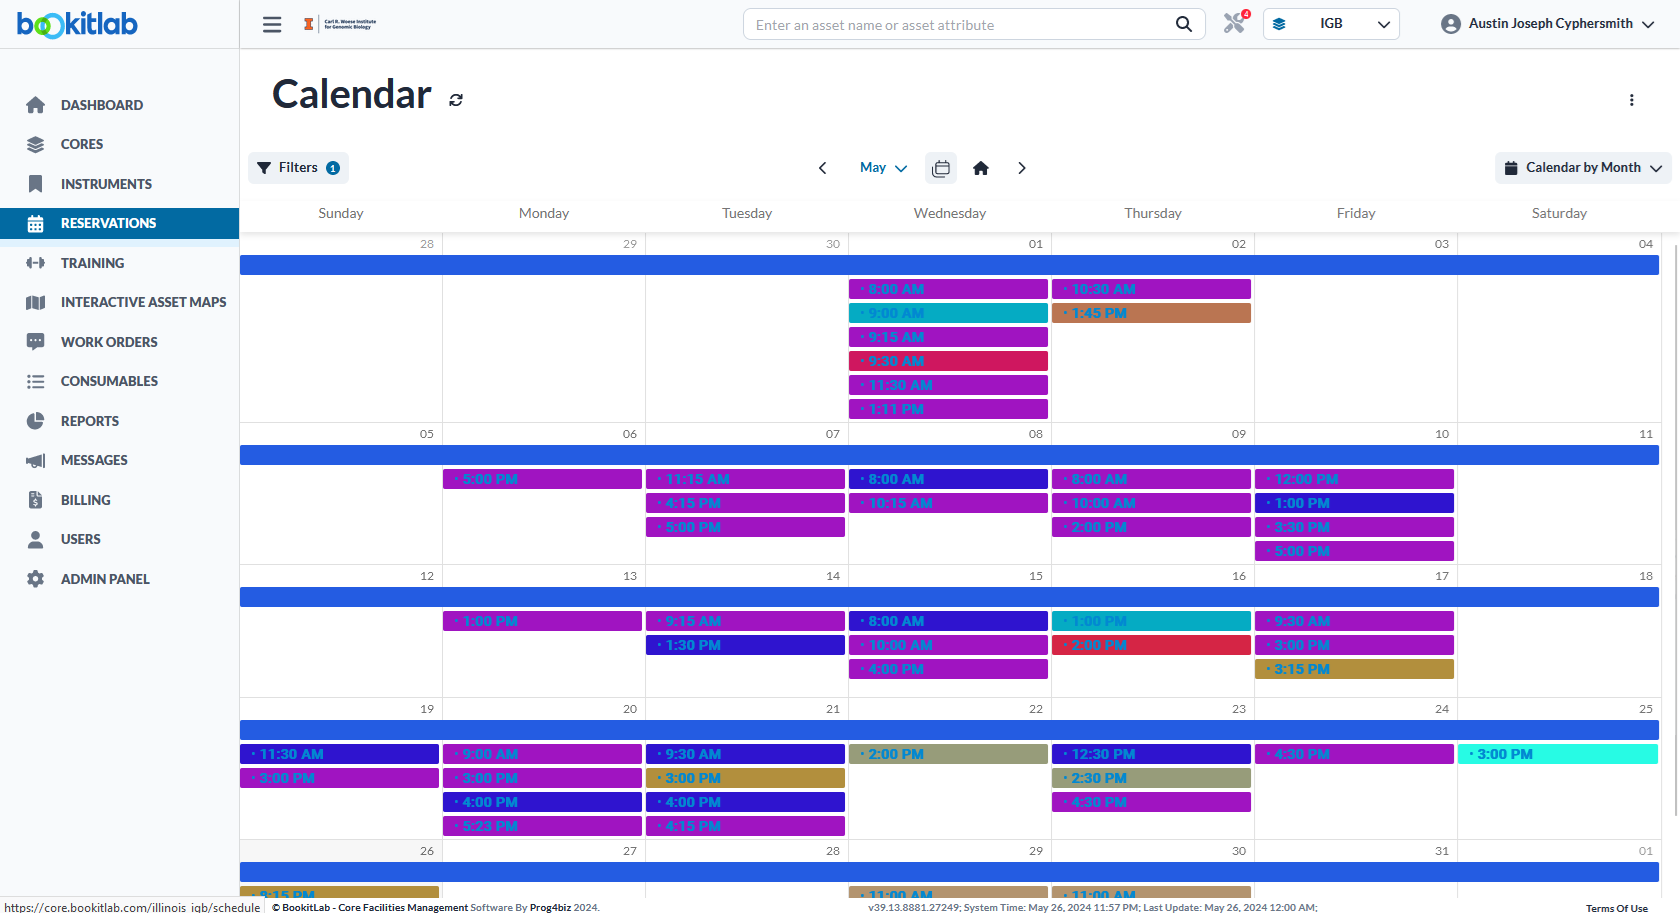Open the date picker calendar icon
The width and height of the screenshot is (1680, 913).
pos(941,168)
